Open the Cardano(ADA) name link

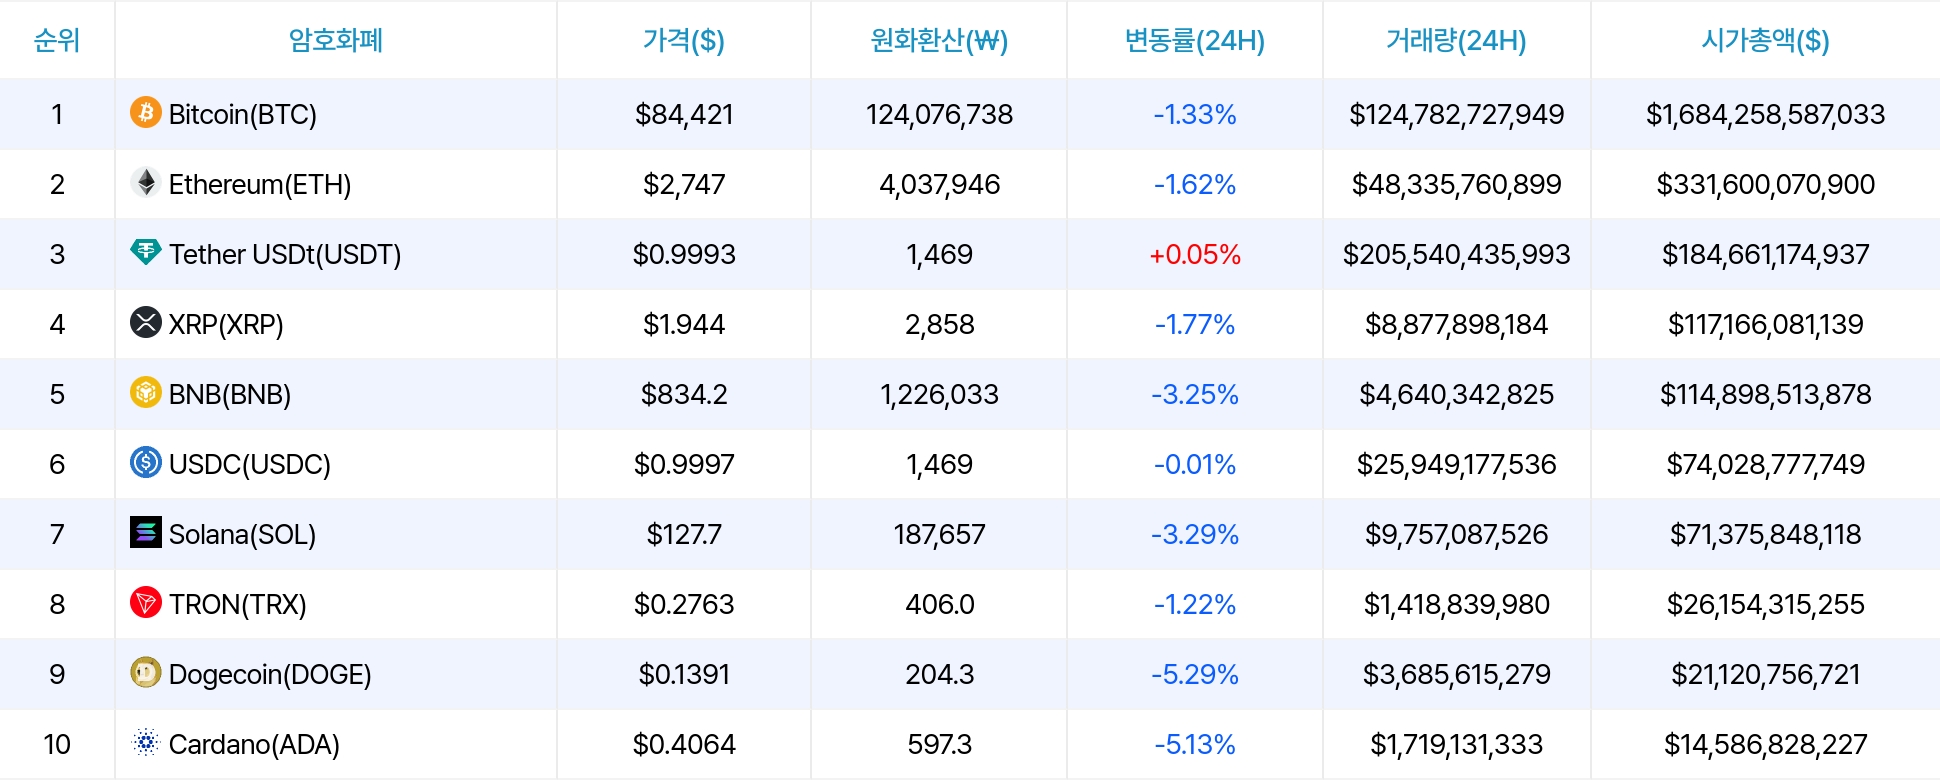coord(254,744)
